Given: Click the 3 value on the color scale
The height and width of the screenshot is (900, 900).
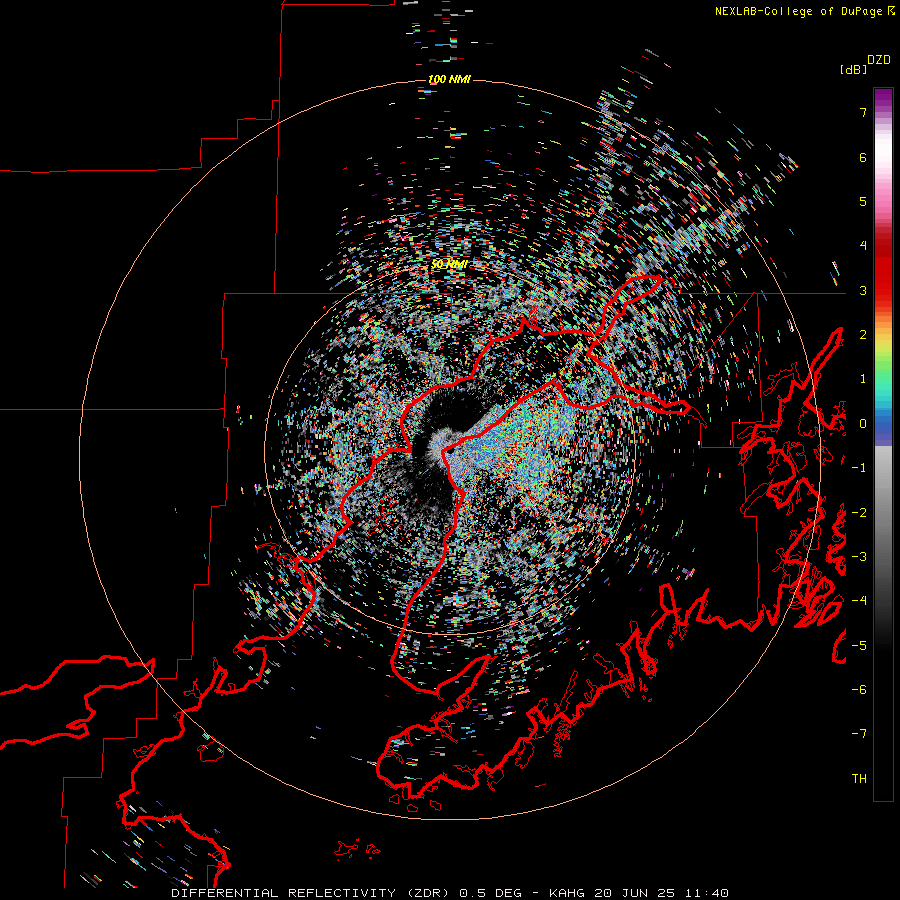Looking at the screenshot, I should coord(863,290).
